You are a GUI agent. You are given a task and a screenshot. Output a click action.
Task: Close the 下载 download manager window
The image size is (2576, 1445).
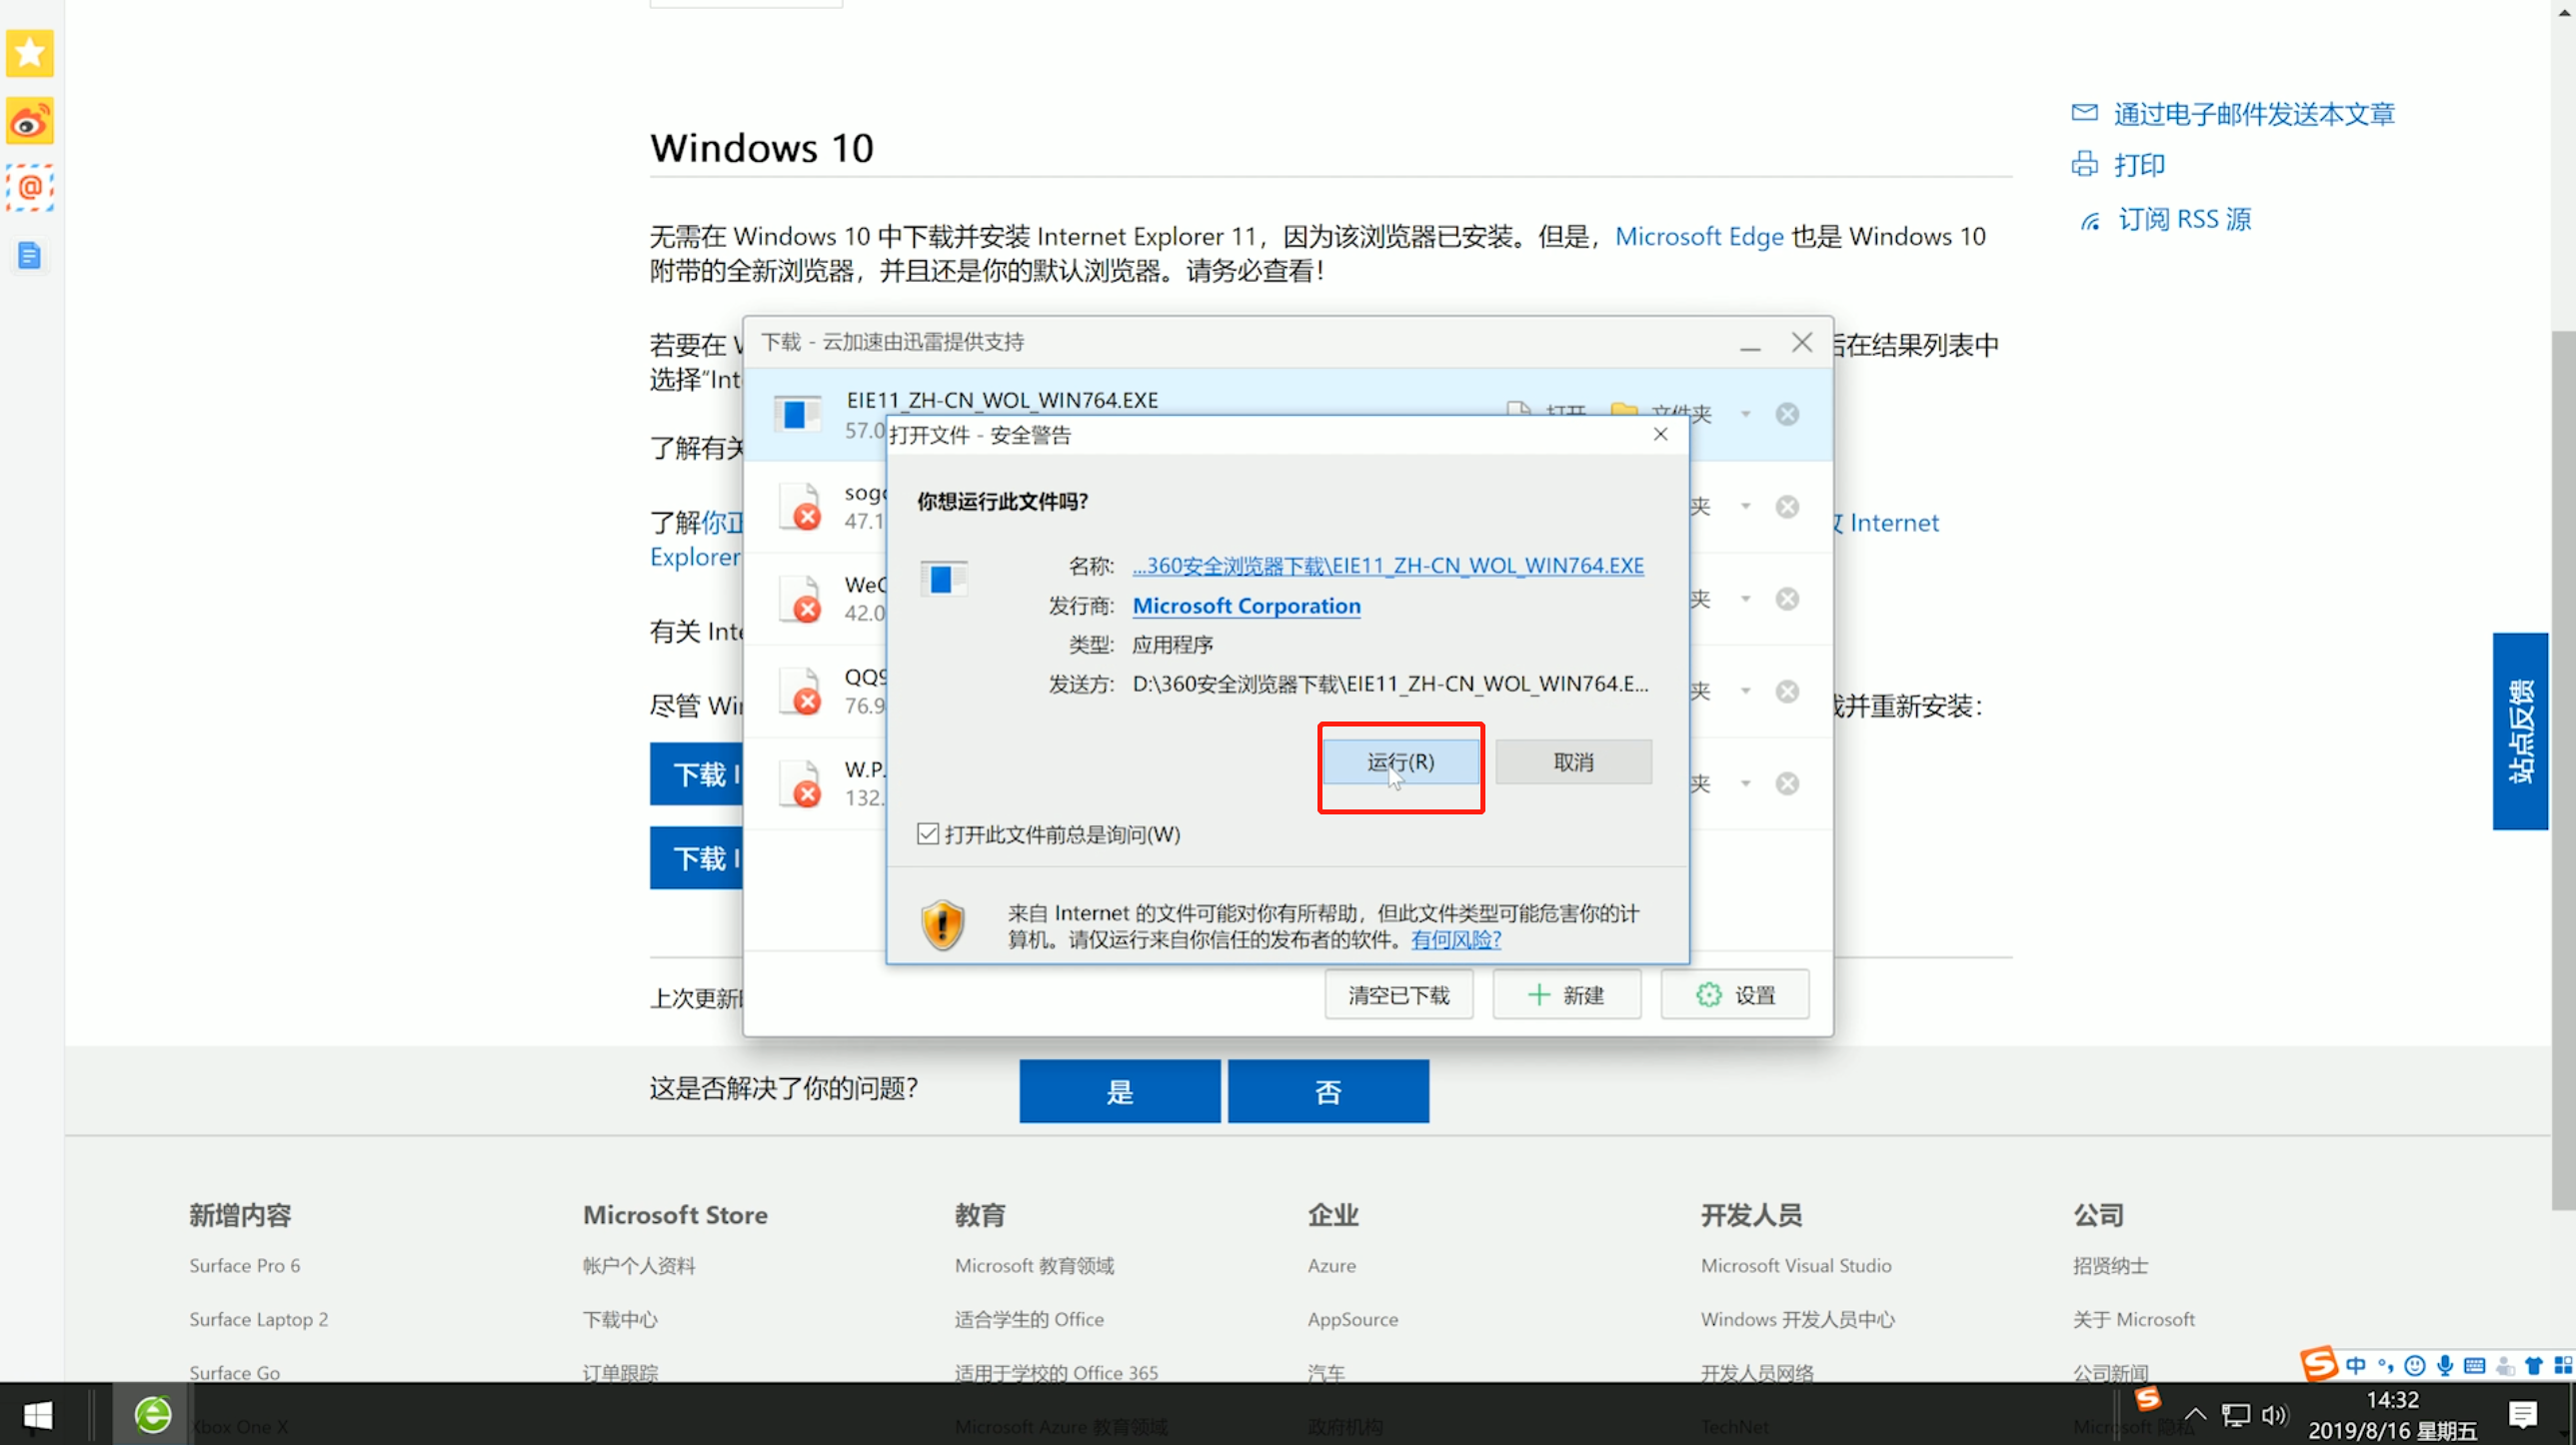1802,343
